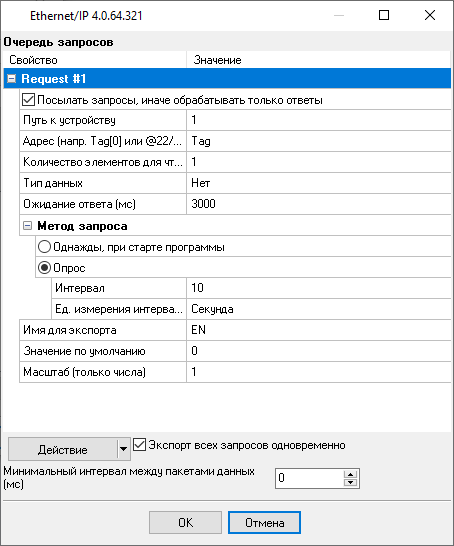Confirm with the OK button
Viewport: 454px width, 546px height.
(185, 522)
